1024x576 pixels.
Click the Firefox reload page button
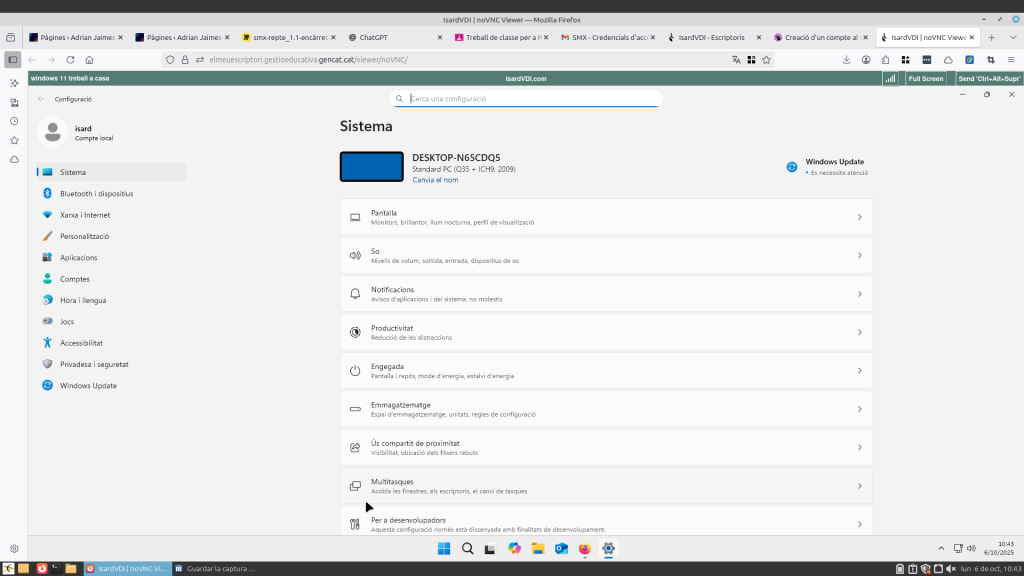click(70, 60)
